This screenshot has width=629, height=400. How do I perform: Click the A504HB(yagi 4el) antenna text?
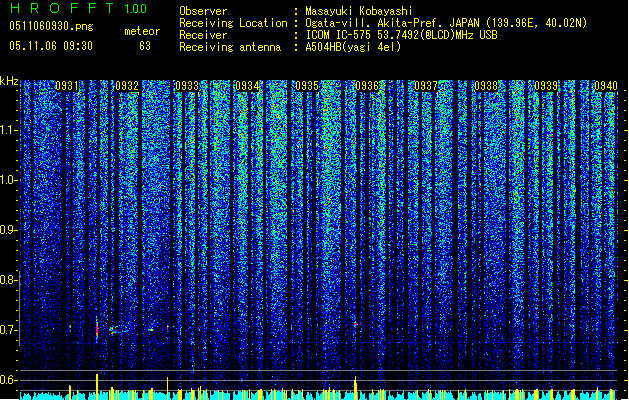(353, 47)
